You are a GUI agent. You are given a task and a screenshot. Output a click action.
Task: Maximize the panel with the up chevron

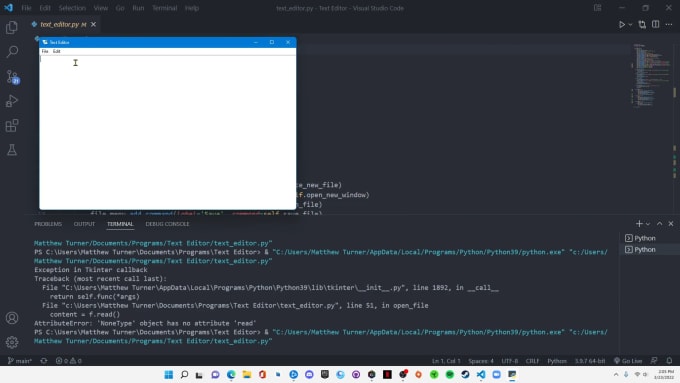[659, 224]
